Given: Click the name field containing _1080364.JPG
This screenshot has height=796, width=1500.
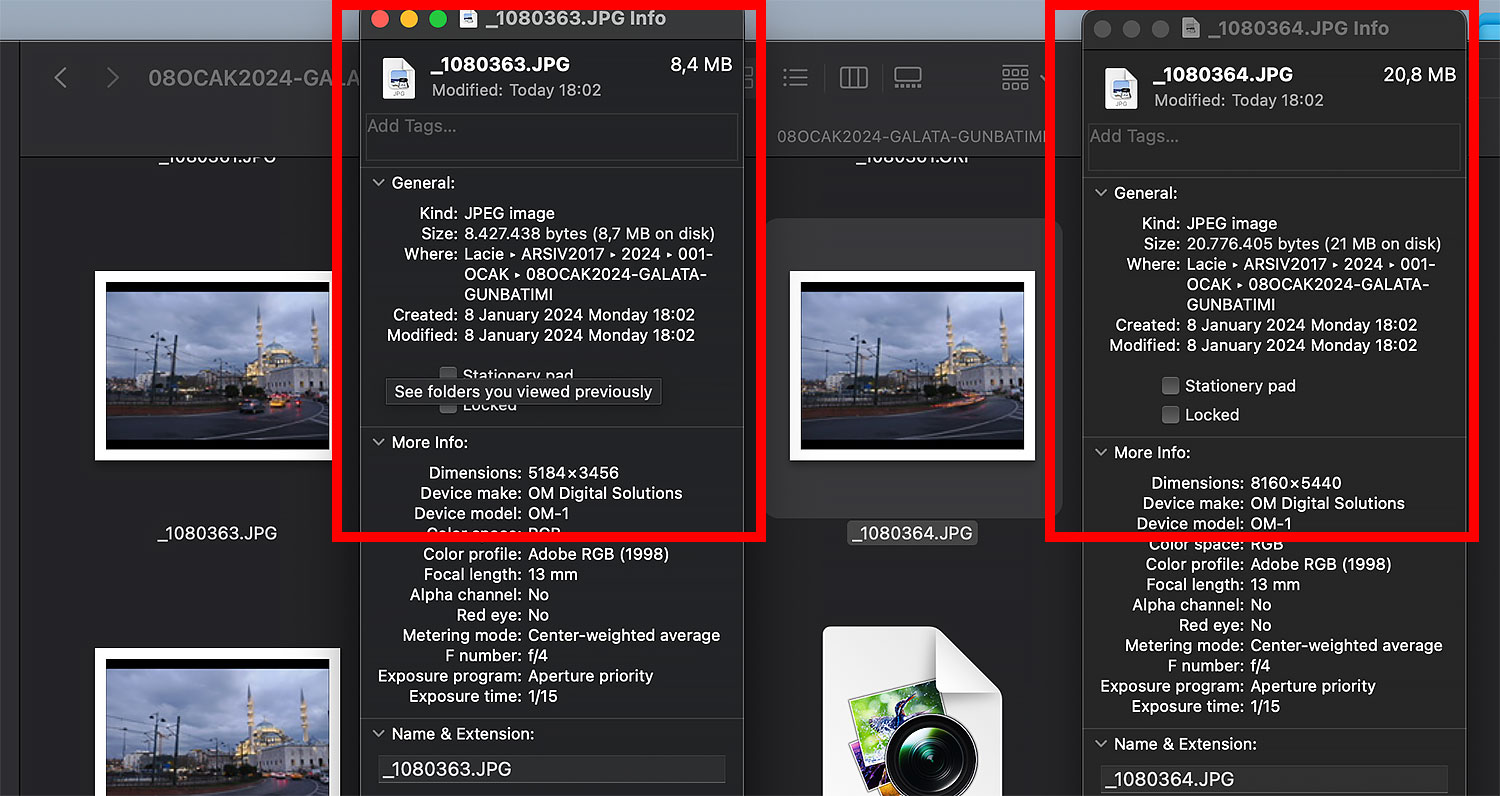Looking at the screenshot, I should 1273,779.
